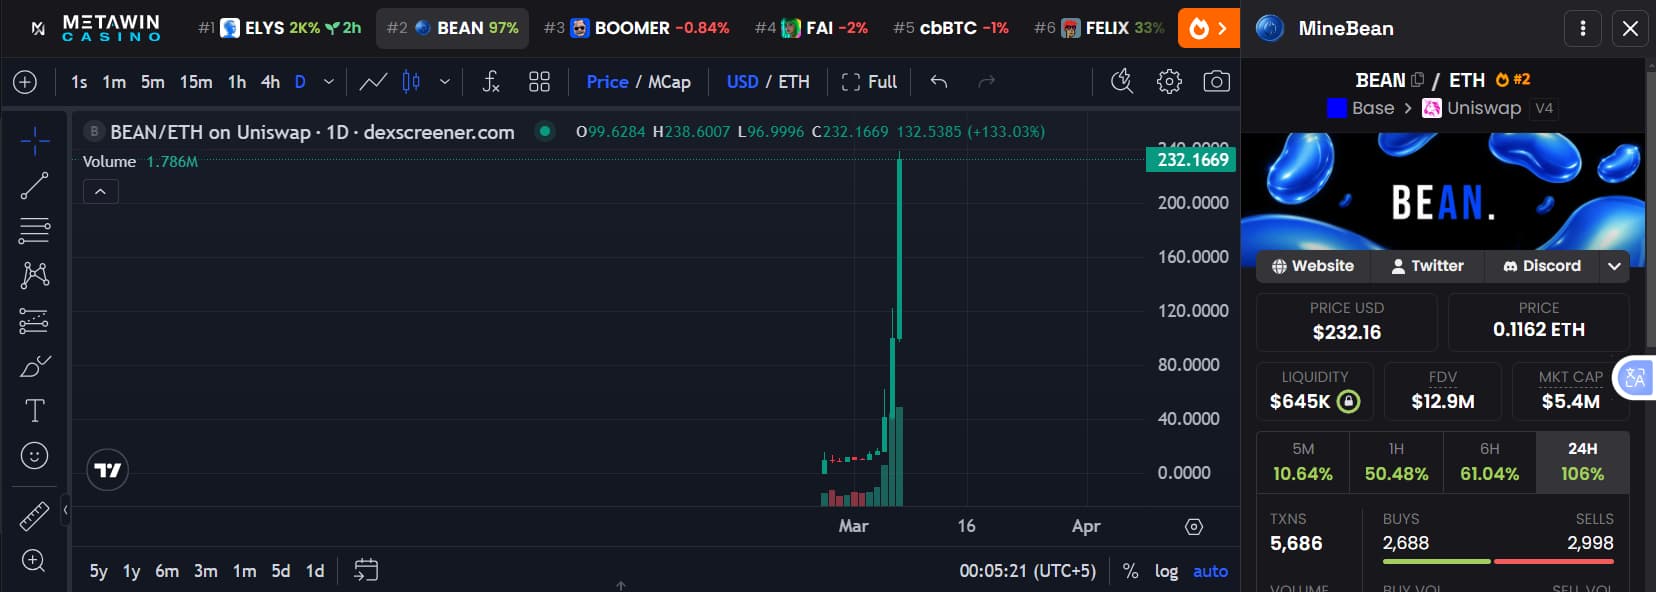Expand the timeframe interval dropdown arrow
This screenshot has width=1656, height=592.
click(x=328, y=82)
